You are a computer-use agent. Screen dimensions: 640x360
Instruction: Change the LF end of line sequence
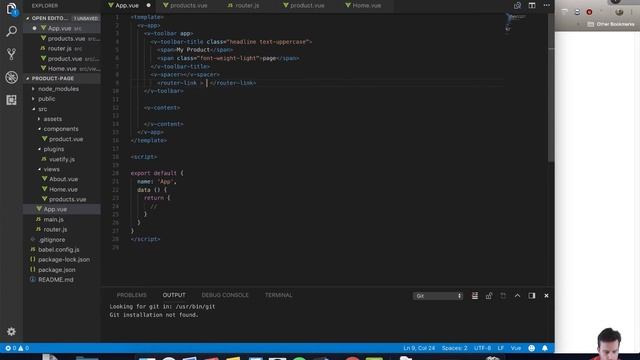[x=500, y=348]
